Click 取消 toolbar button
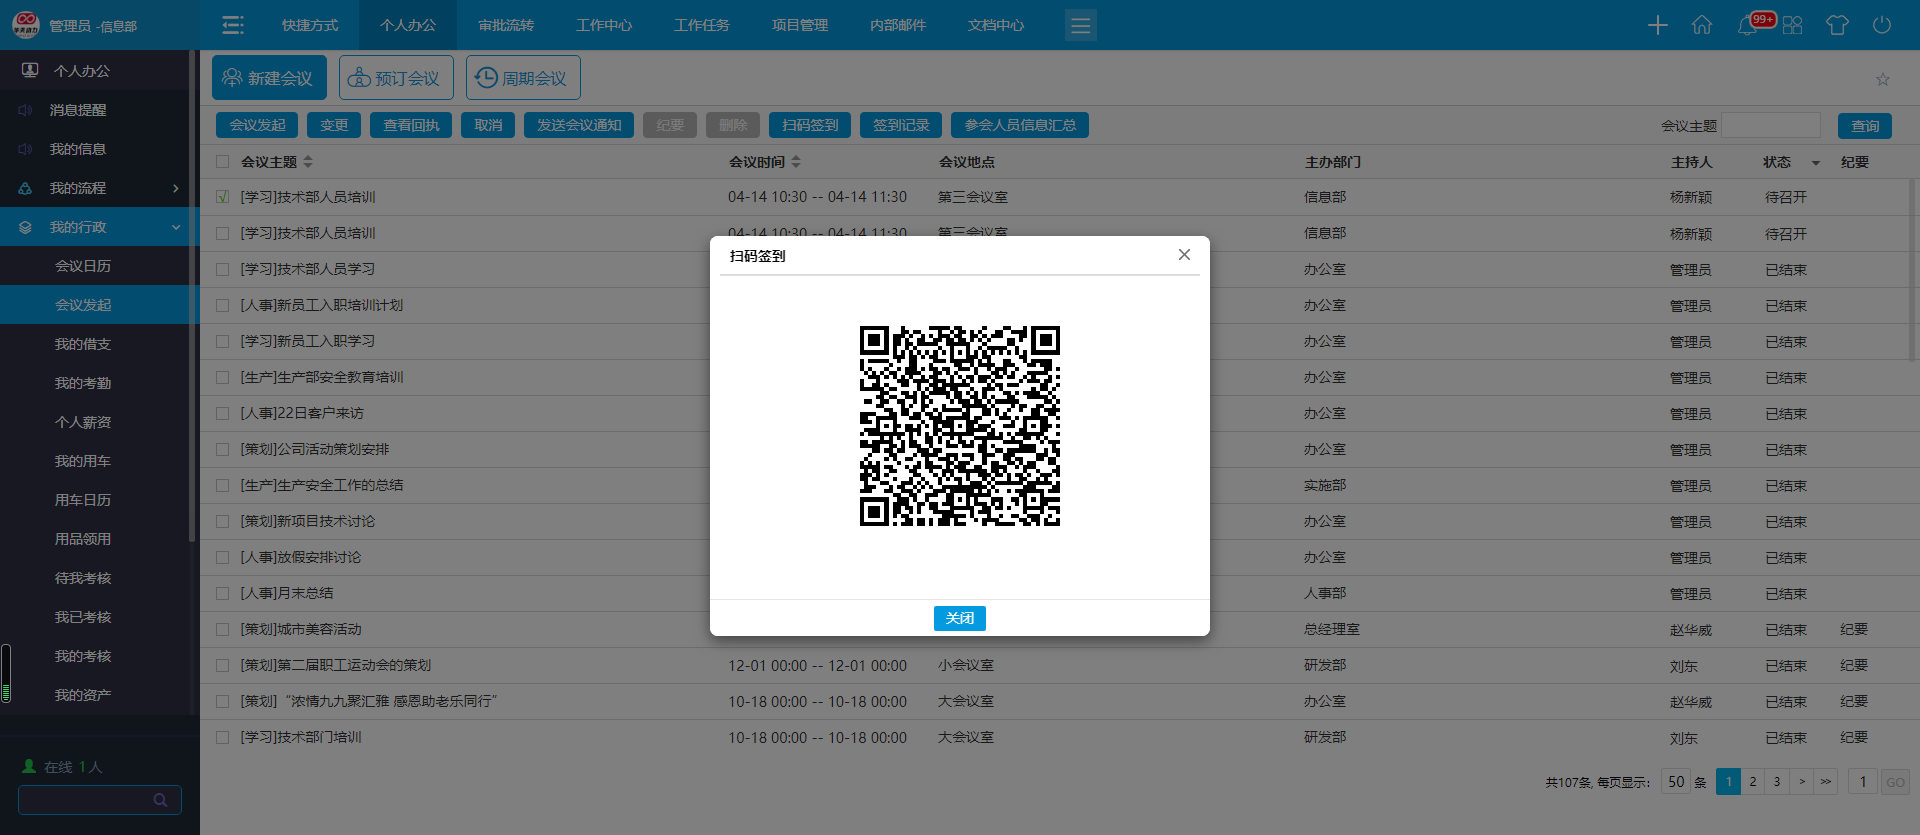Viewport: 1920px width, 835px height. click(488, 125)
